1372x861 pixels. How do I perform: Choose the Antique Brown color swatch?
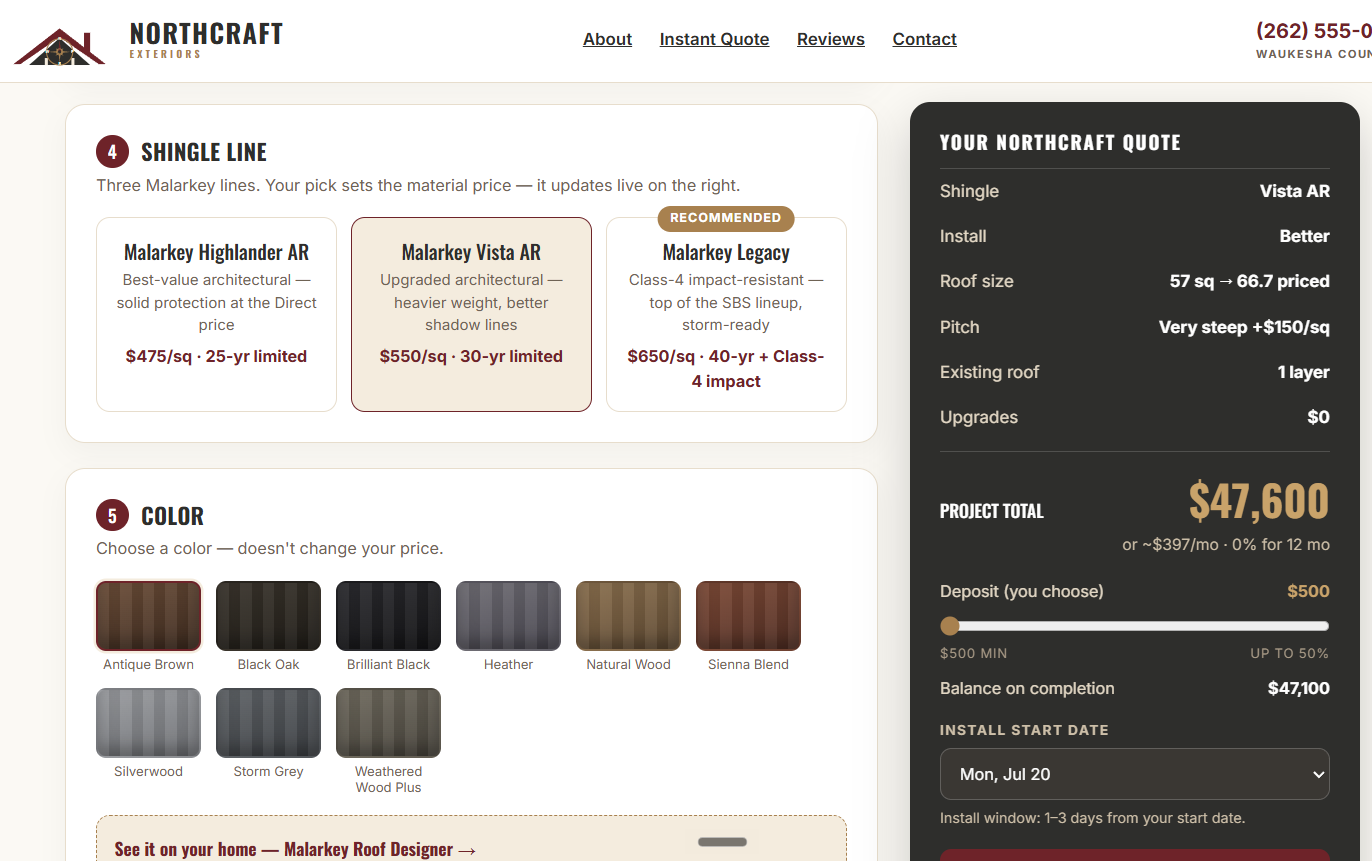tap(148, 616)
